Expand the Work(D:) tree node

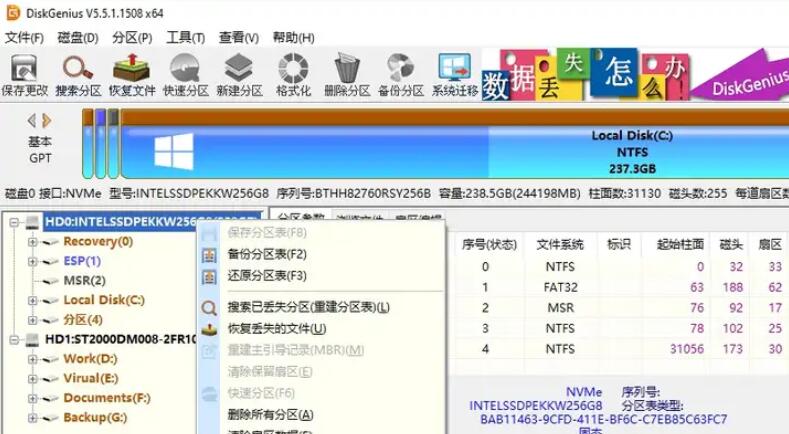click(33, 359)
